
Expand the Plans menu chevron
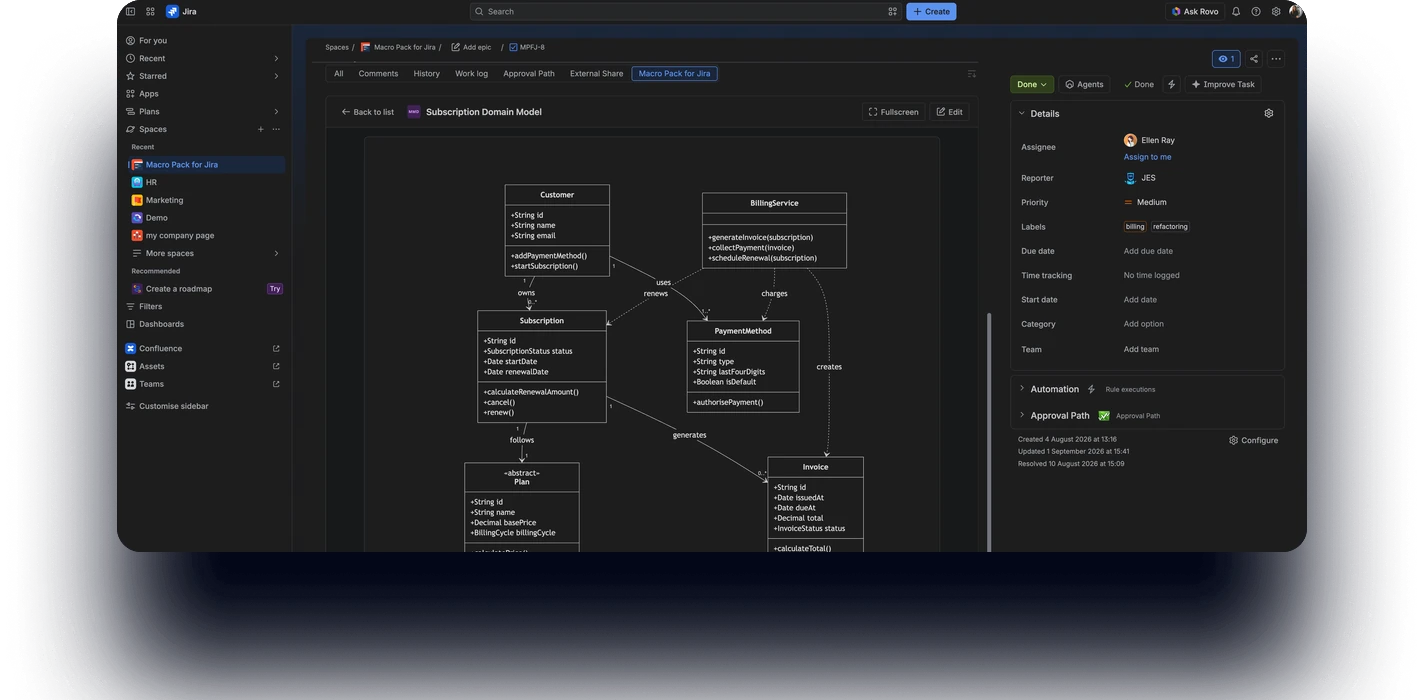pyautogui.click(x=276, y=111)
